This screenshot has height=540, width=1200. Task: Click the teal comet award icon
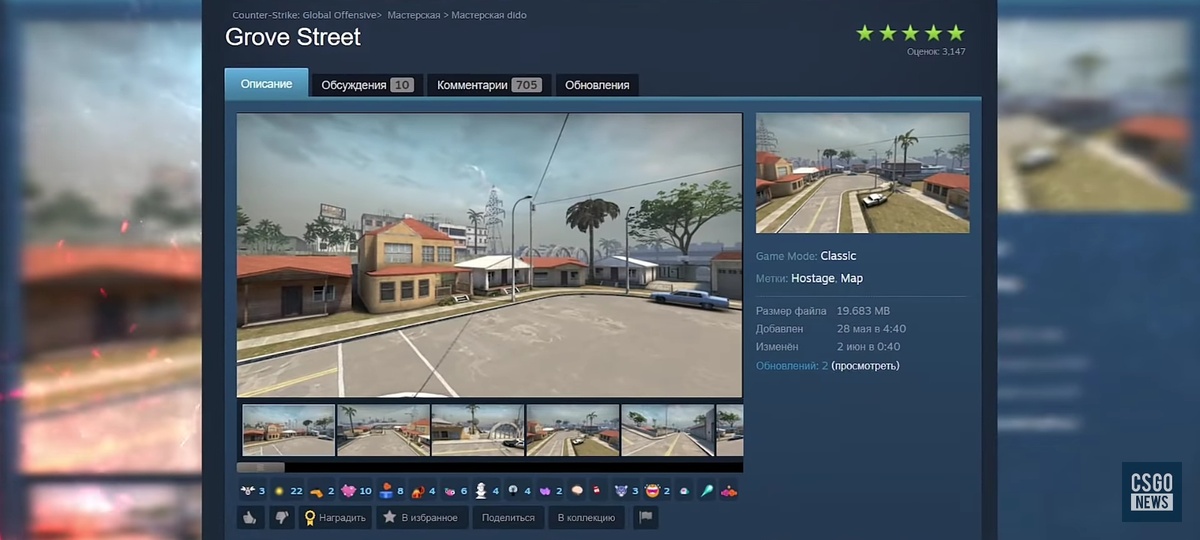tap(707, 490)
